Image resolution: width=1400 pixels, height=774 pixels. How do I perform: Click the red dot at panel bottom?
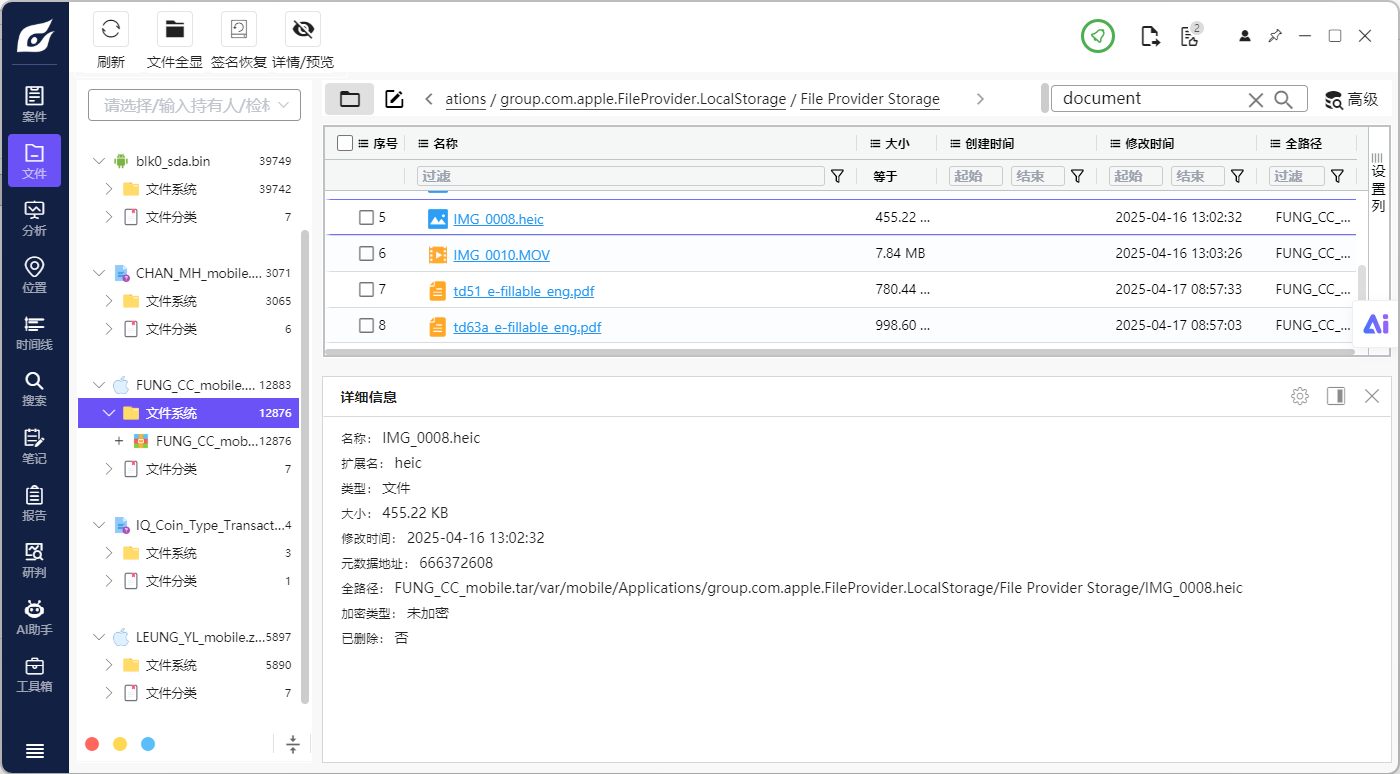pyautogui.click(x=92, y=744)
